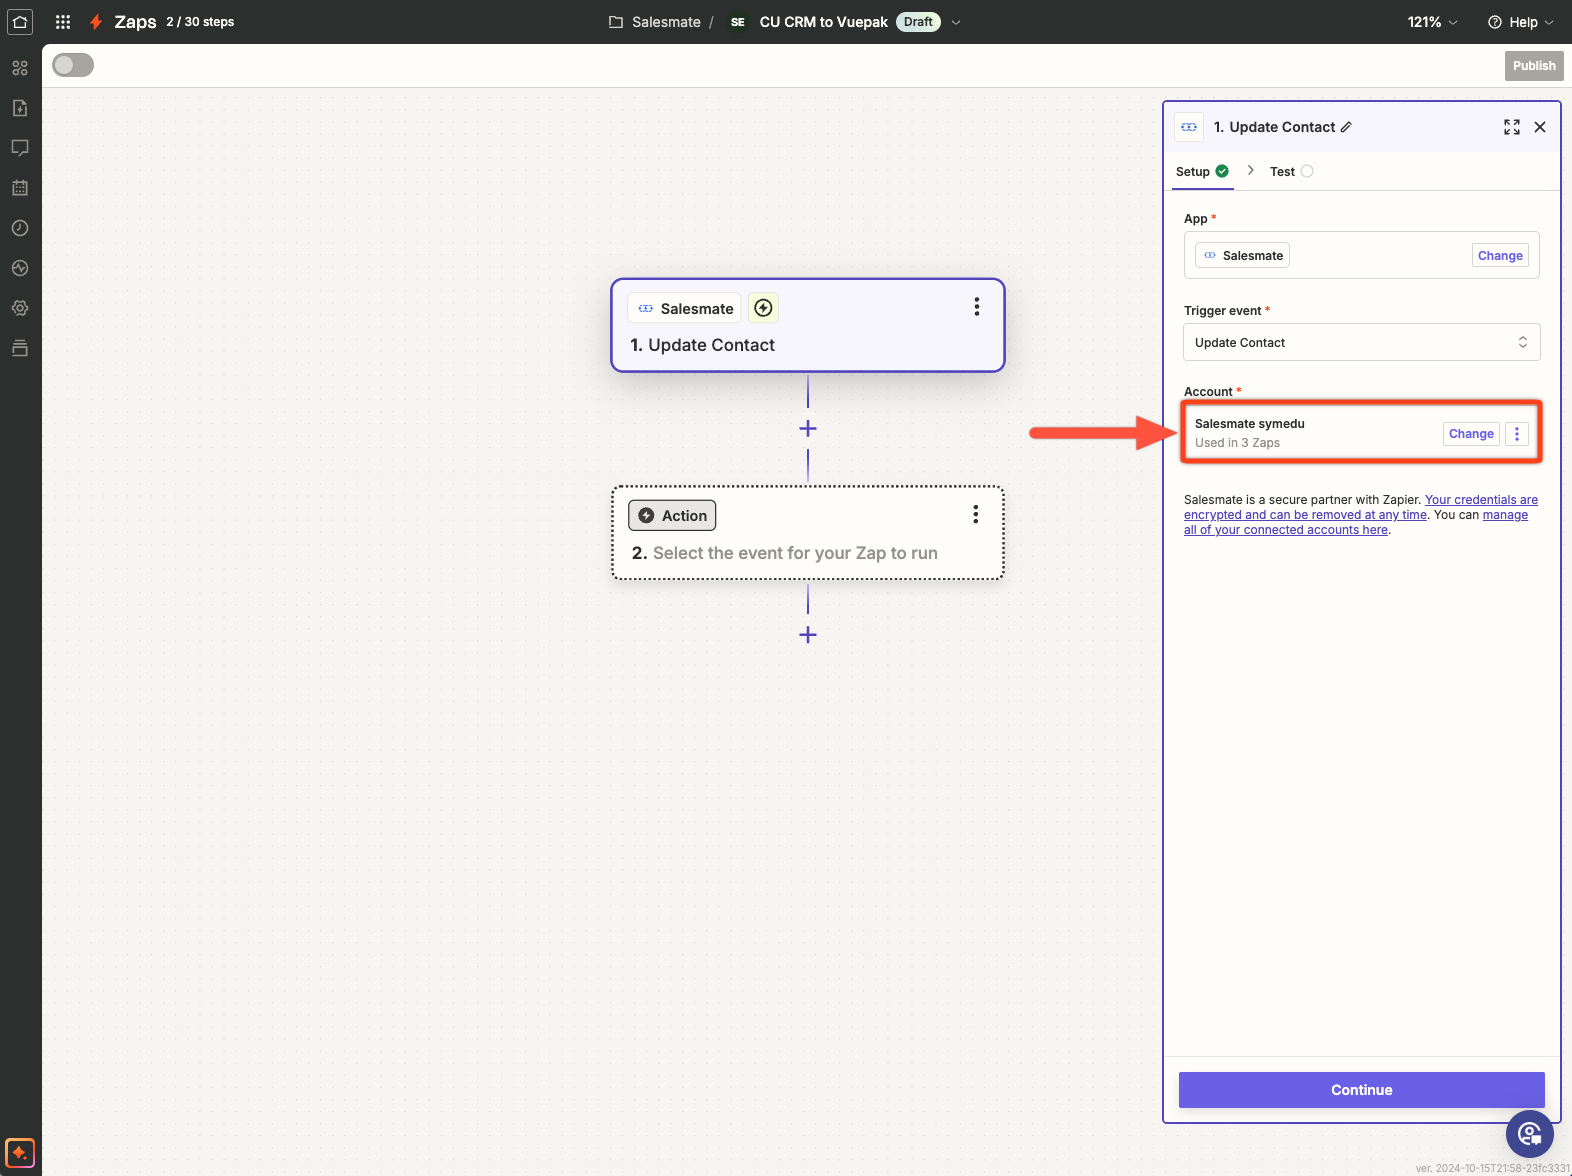The height and width of the screenshot is (1176, 1572).
Task: Click pencil icon to rename Update Contact step
Action: pyautogui.click(x=1346, y=127)
